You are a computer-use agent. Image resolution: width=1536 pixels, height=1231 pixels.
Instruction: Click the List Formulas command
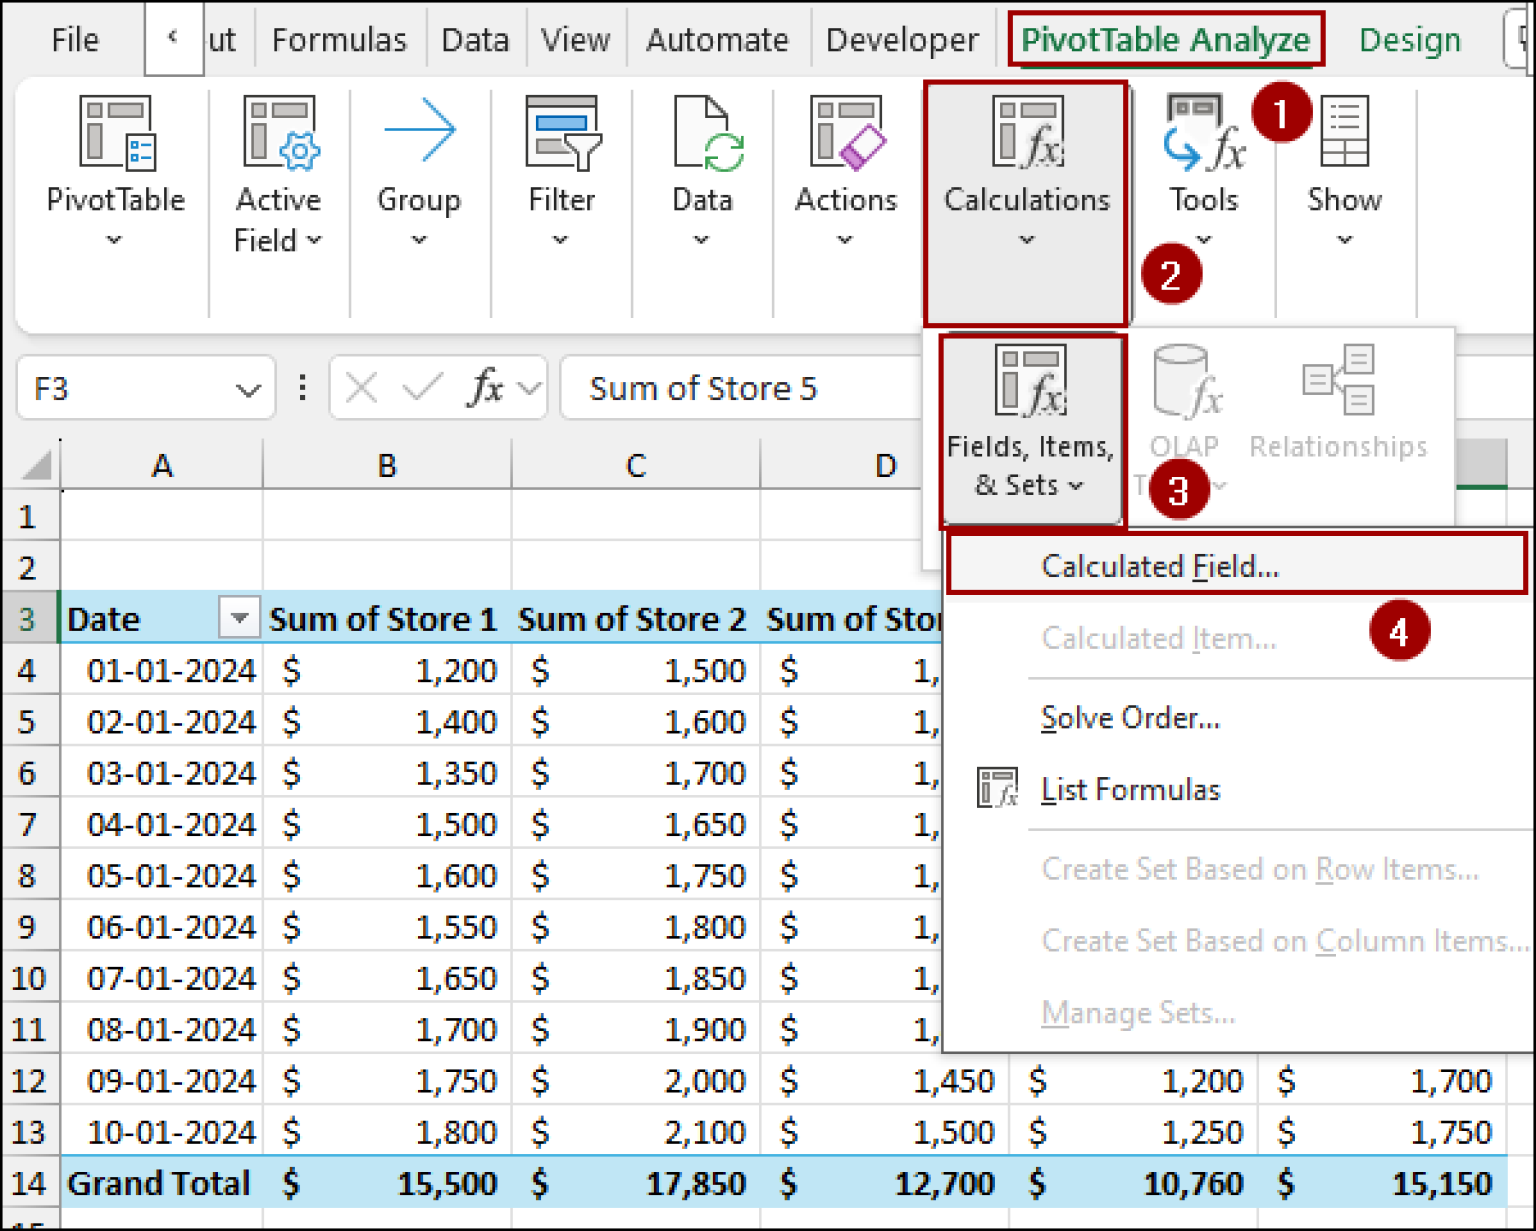tap(1130, 789)
